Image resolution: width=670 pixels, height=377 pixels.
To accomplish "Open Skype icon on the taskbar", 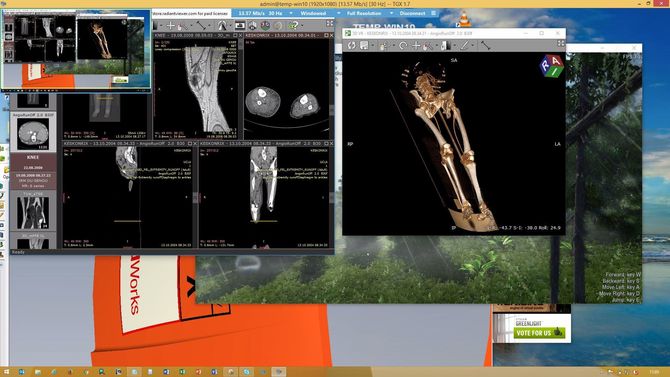I will (247, 372).
